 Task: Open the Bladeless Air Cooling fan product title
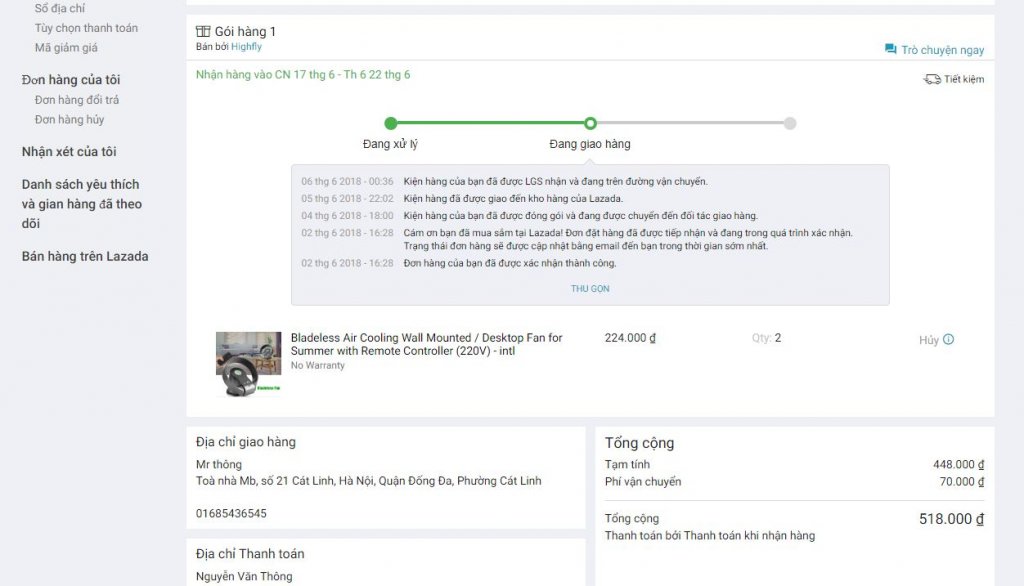(x=426, y=344)
